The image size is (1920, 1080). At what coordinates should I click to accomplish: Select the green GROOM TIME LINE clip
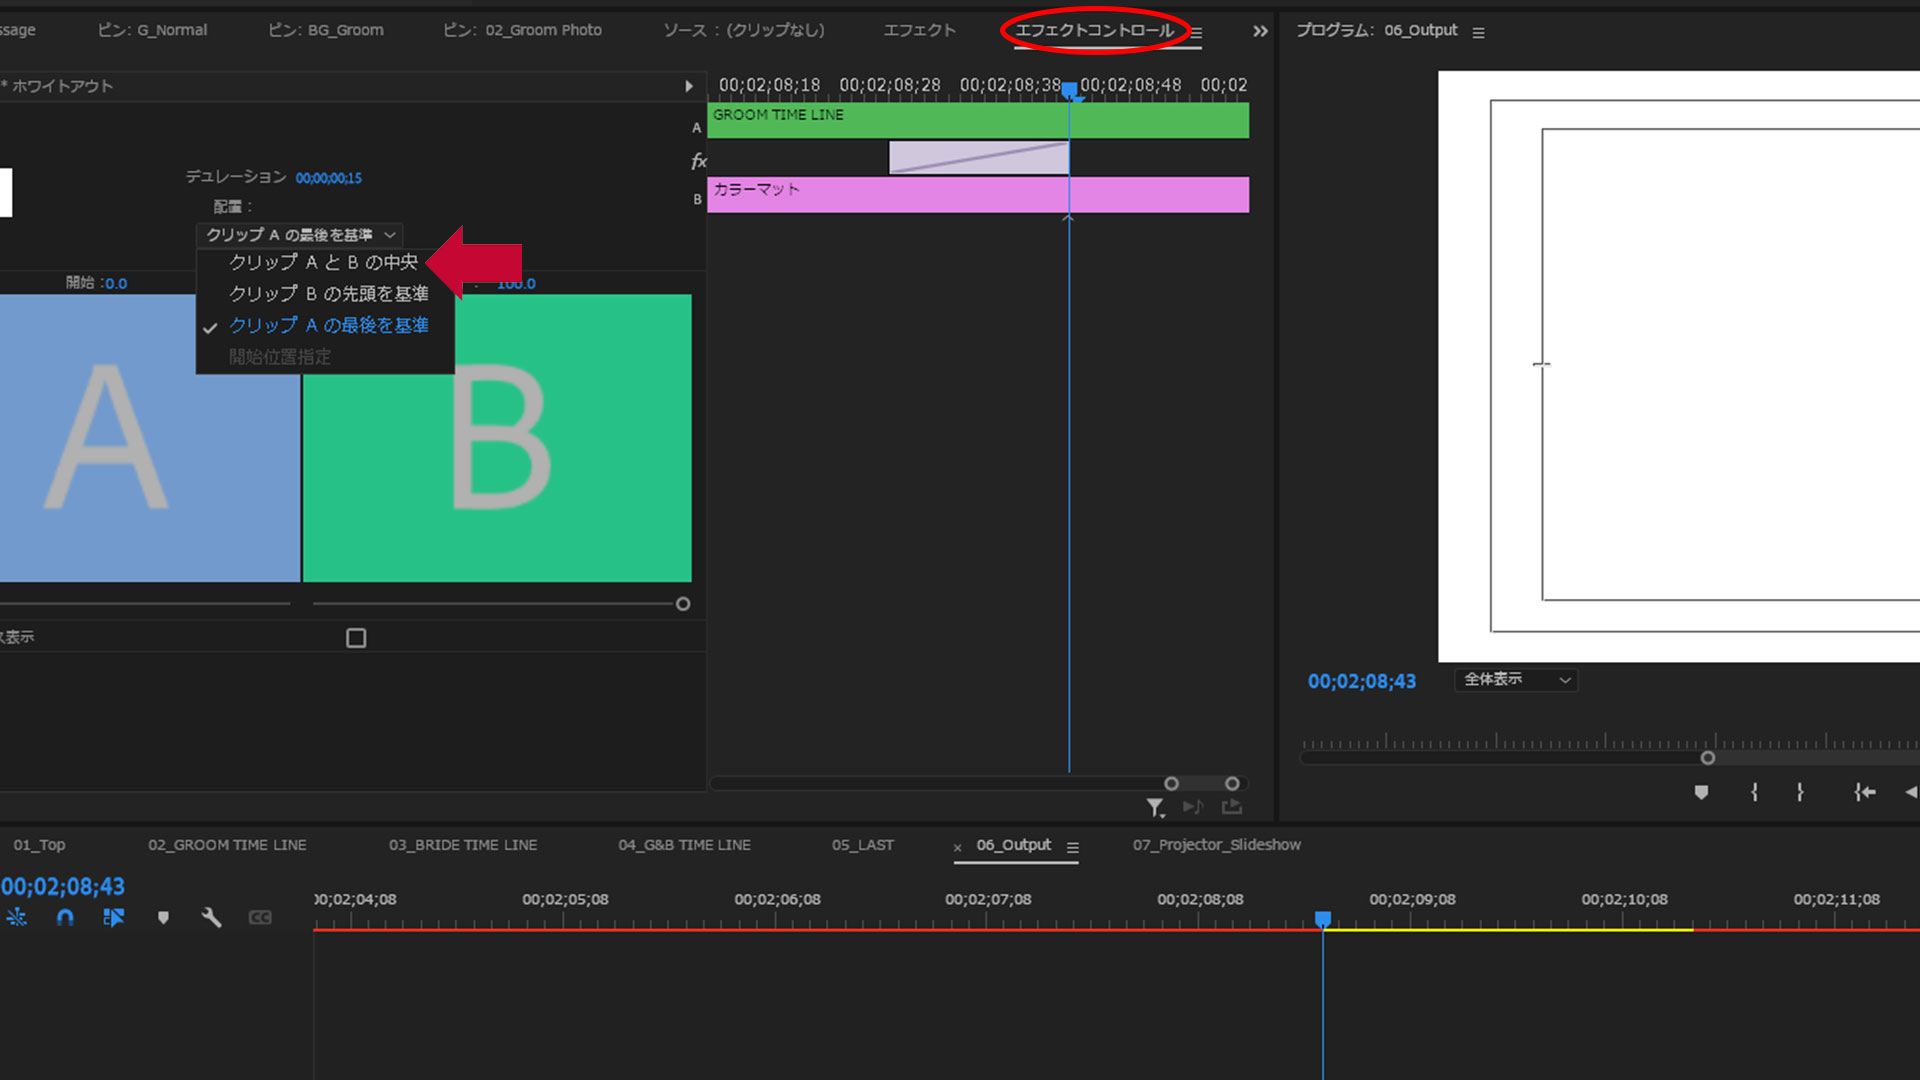coord(978,120)
